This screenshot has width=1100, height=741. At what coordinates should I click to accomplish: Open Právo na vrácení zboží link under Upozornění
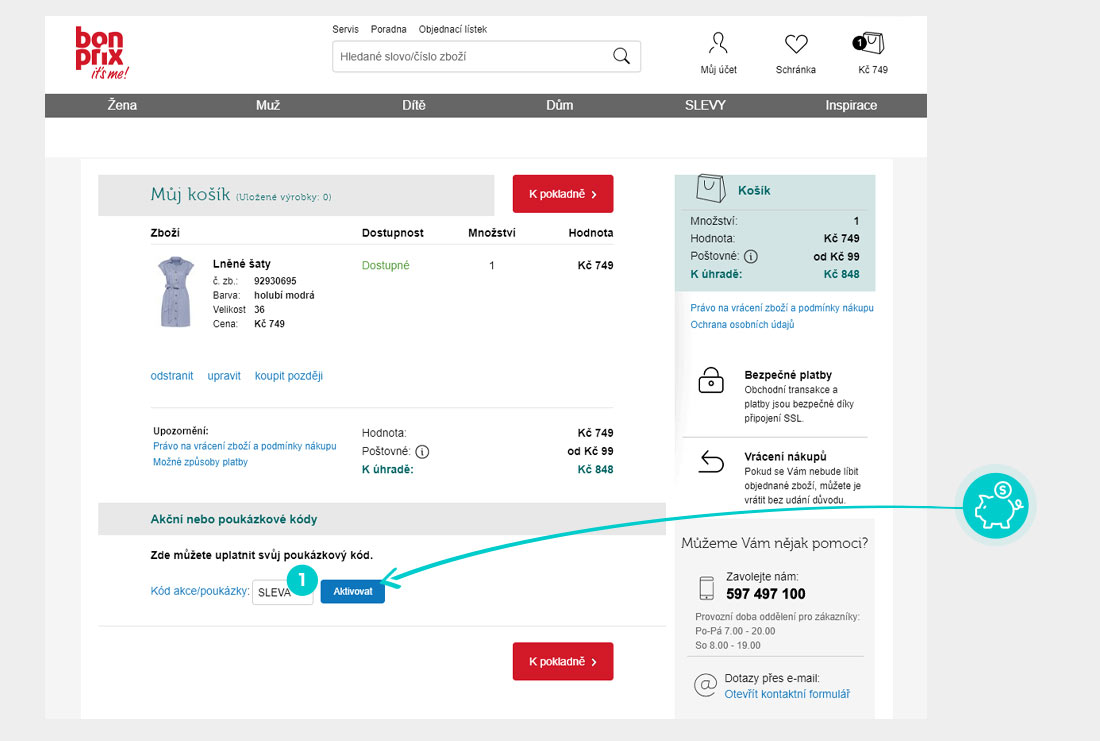tap(245, 446)
